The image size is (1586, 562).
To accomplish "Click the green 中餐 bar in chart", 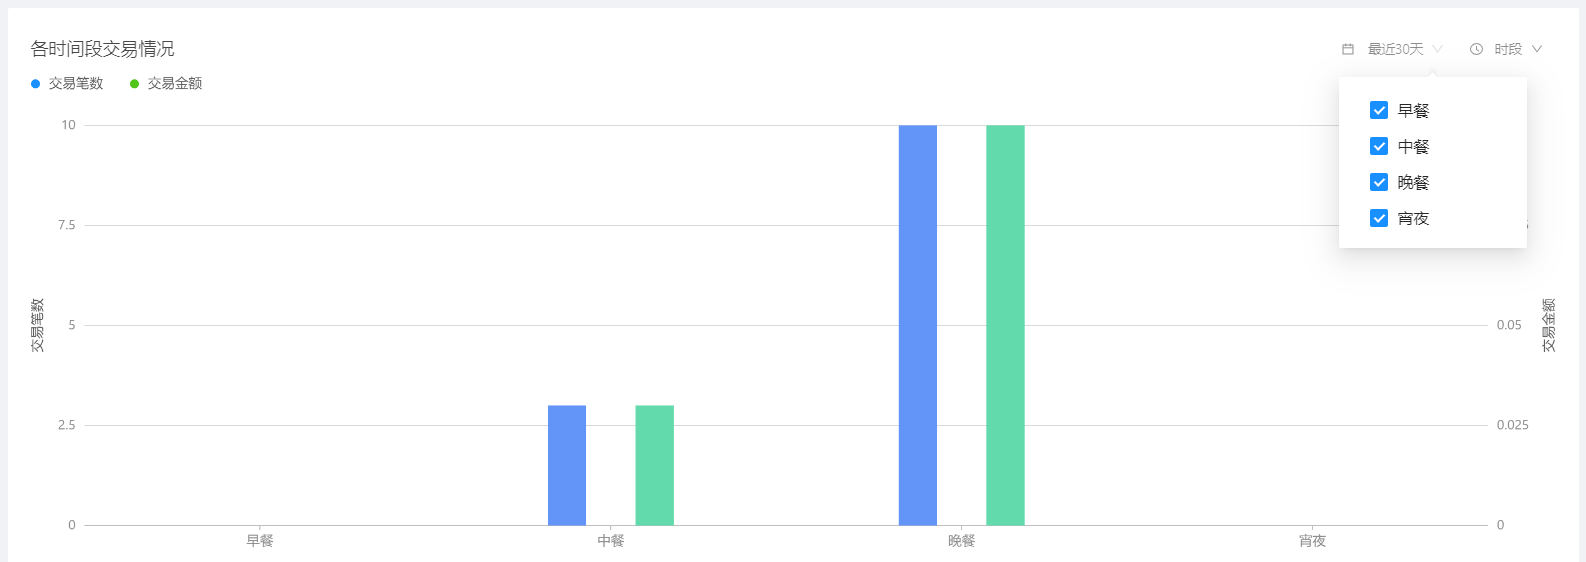I will (654, 465).
